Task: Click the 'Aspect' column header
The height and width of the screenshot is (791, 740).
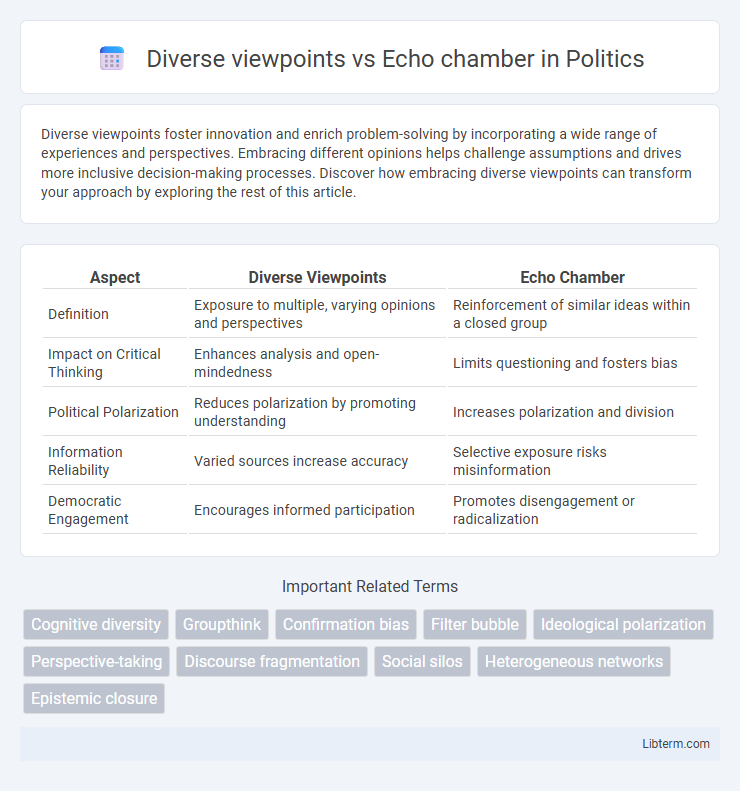Action: tap(115, 277)
